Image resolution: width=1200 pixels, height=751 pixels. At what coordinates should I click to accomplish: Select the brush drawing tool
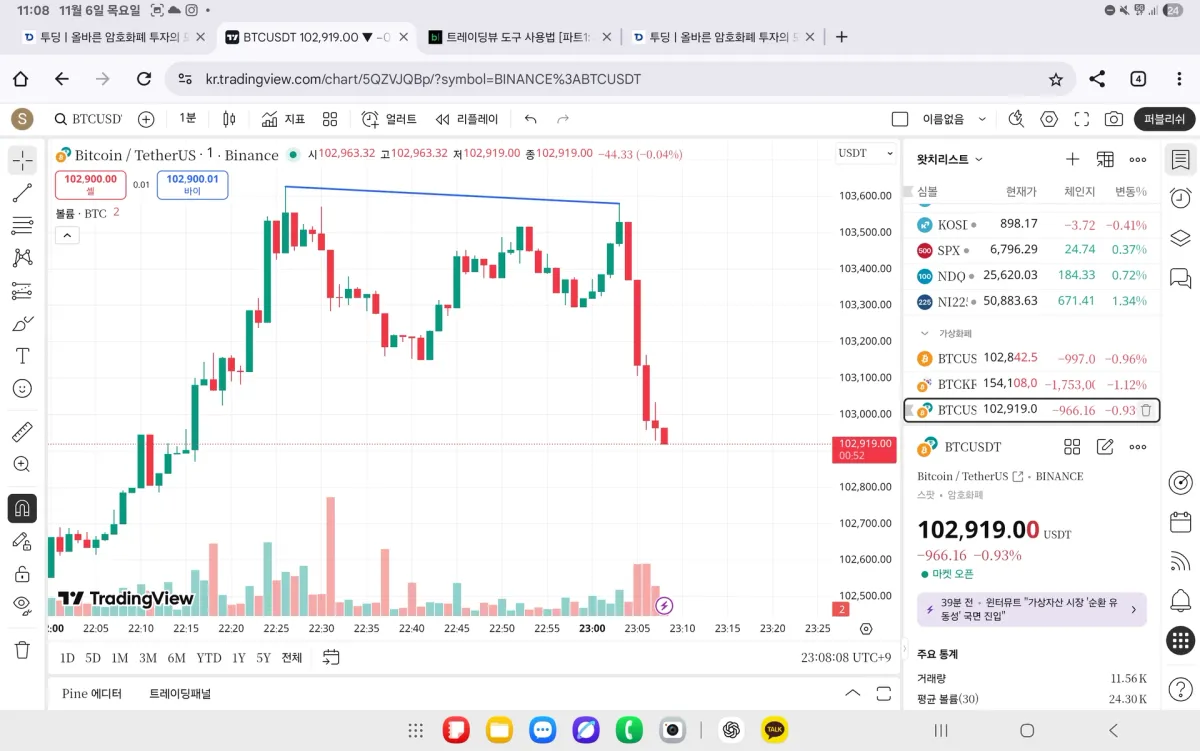coord(22,323)
